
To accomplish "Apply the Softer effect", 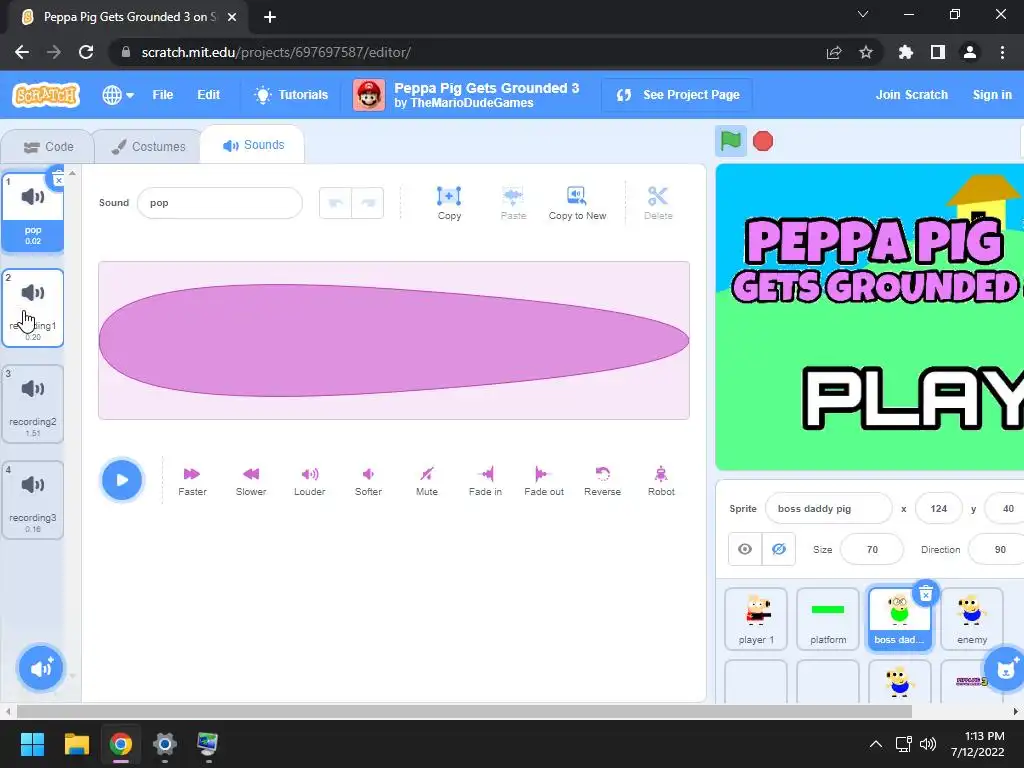I will click(368, 481).
